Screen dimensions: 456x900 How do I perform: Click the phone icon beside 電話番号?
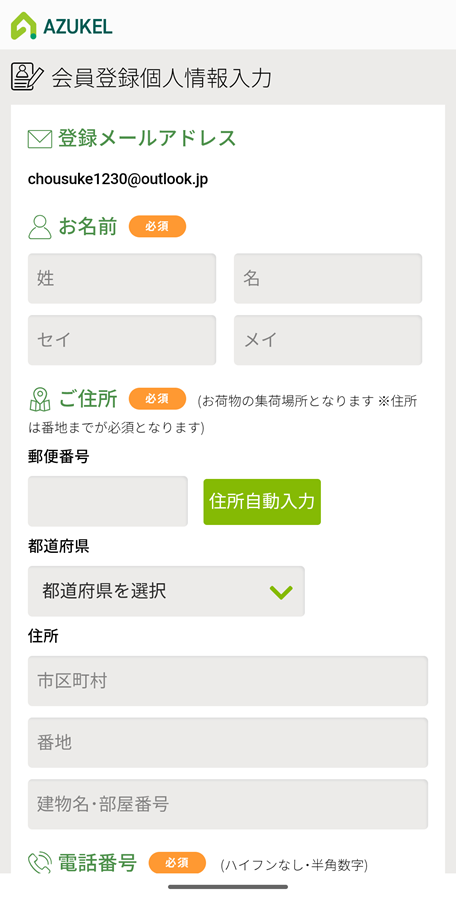[x=40, y=863]
